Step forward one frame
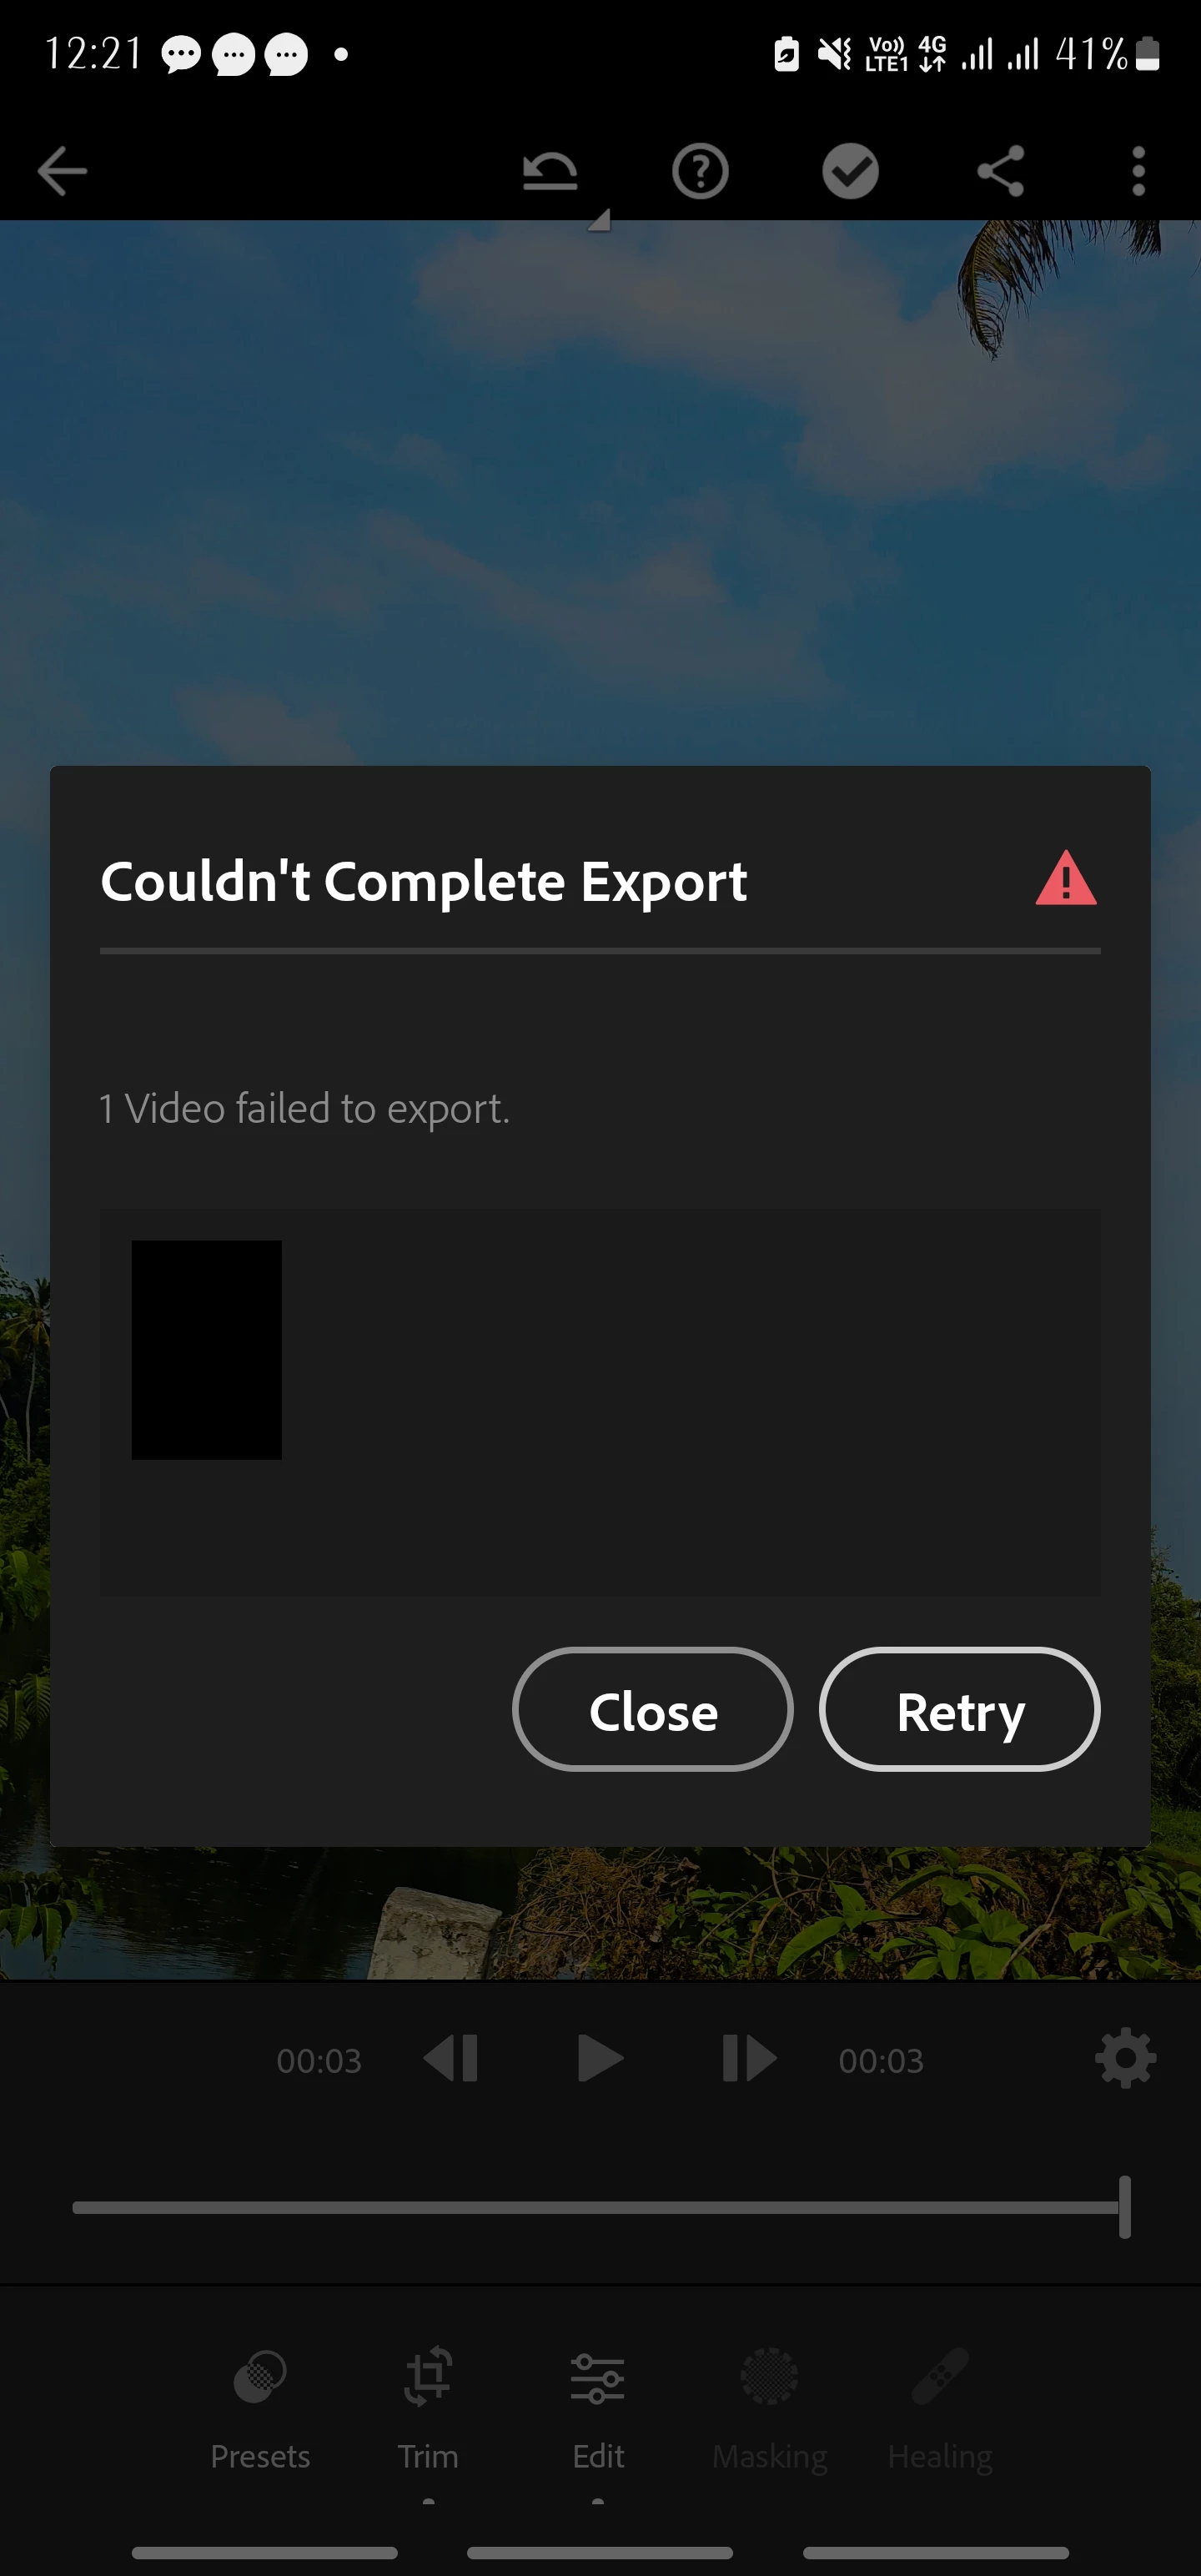The width and height of the screenshot is (1201, 2576). tap(749, 2060)
